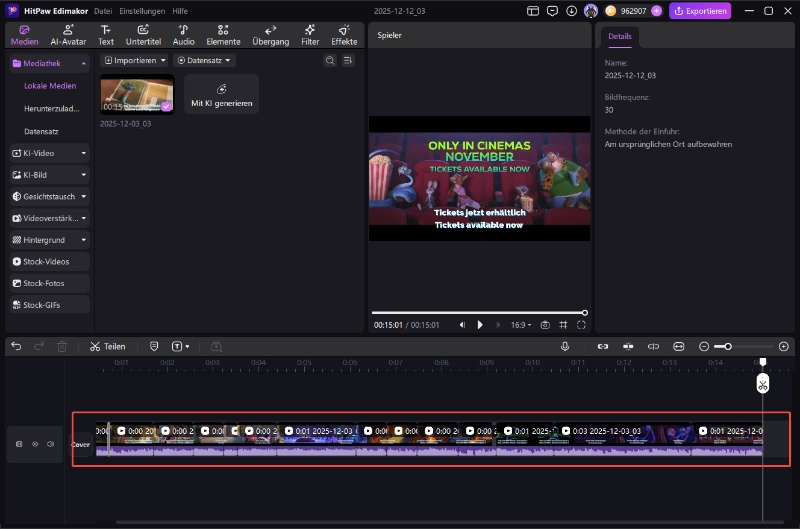This screenshot has height=529, width=800.
Task: Zoom out the timeline with minus icon
Action: click(x=704, y=346)
